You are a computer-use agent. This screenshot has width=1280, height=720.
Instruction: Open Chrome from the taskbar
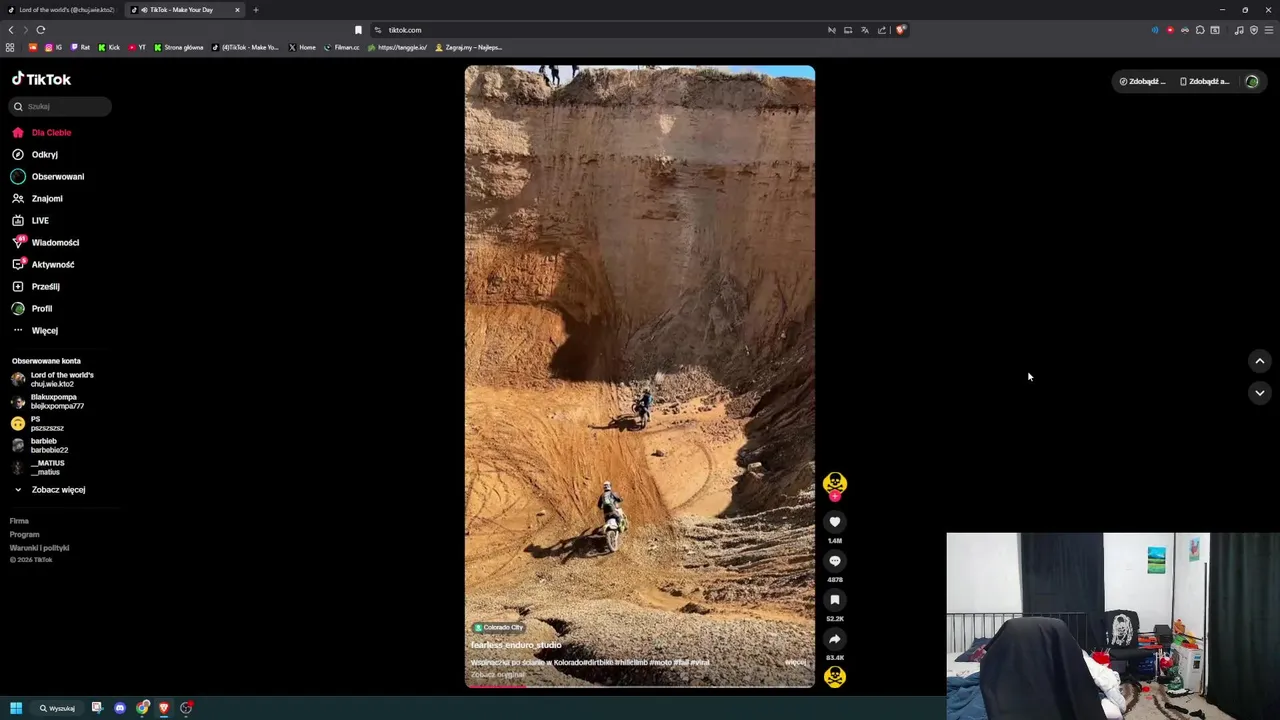143,708
